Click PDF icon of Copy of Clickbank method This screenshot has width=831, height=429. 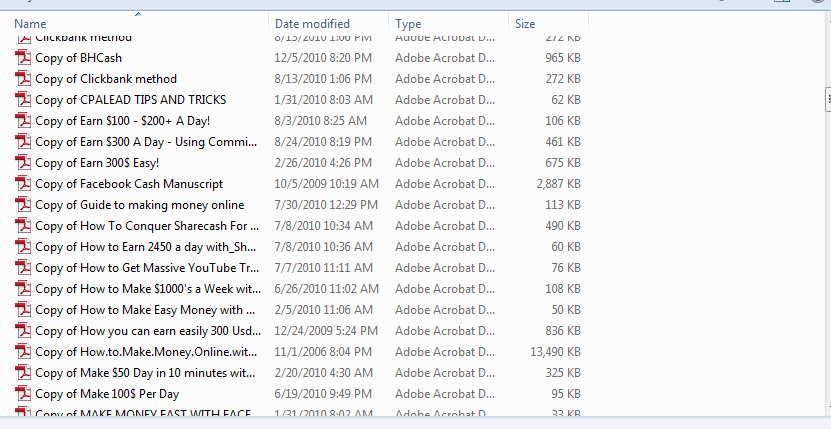(x=23, y=78)
